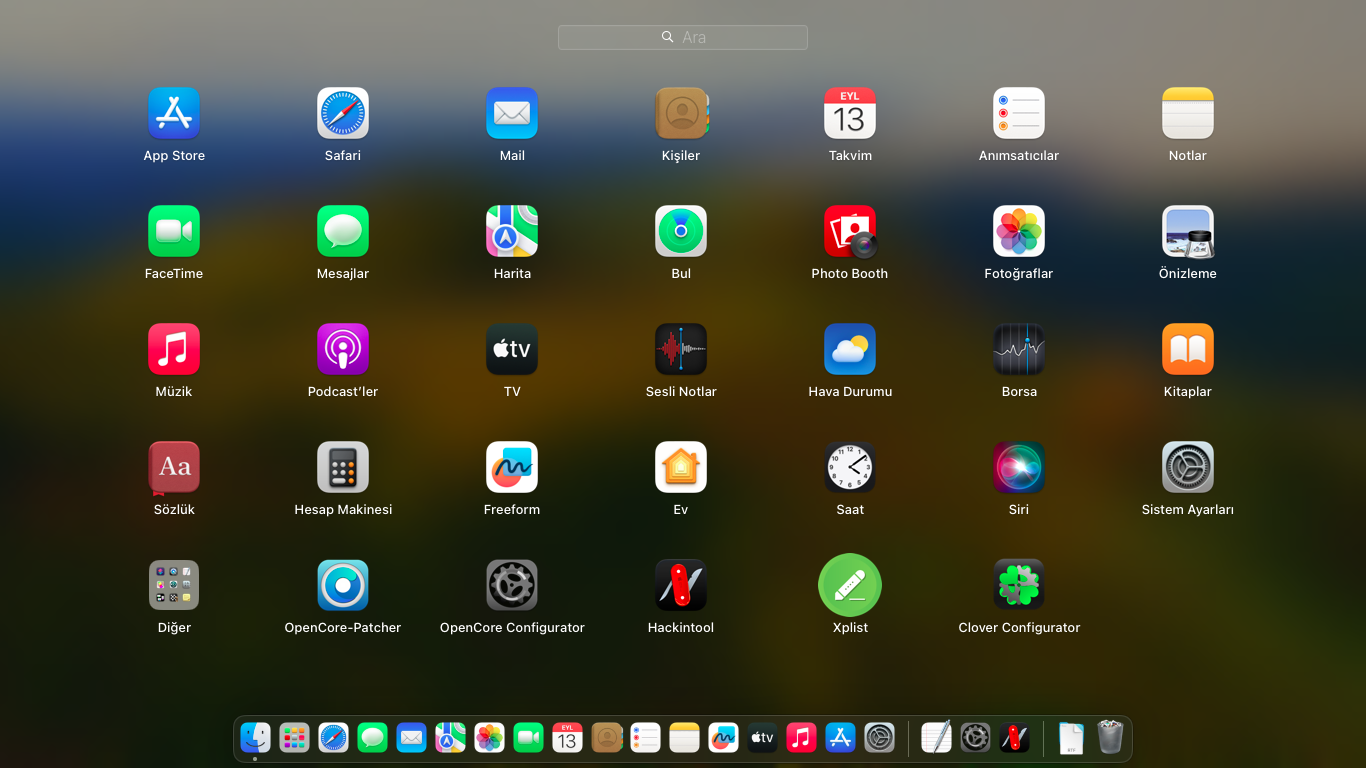This screenshot has height=768, width=1366.
Task: Launch the Sözlük dictionary
Action: coord(174,468)
